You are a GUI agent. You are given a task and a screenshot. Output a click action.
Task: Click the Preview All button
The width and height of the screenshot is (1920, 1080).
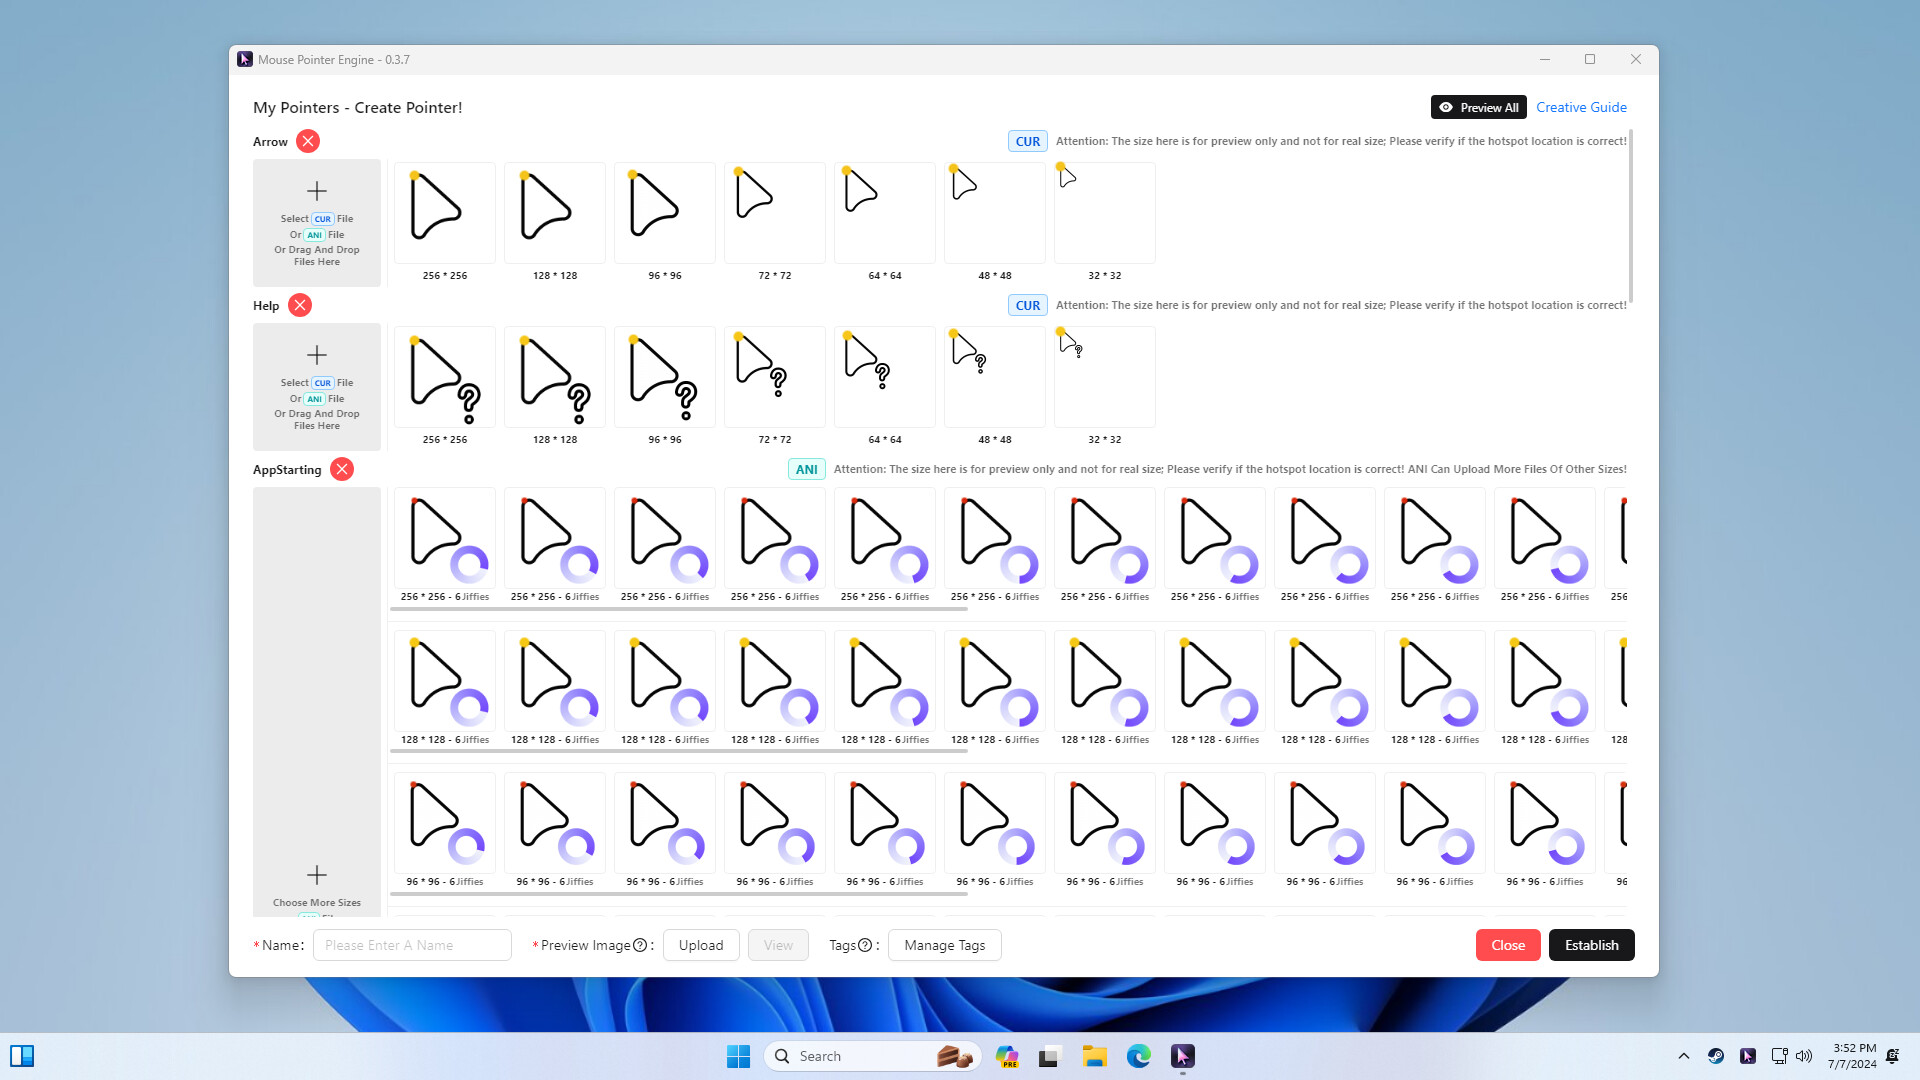tap(1478, 107)
